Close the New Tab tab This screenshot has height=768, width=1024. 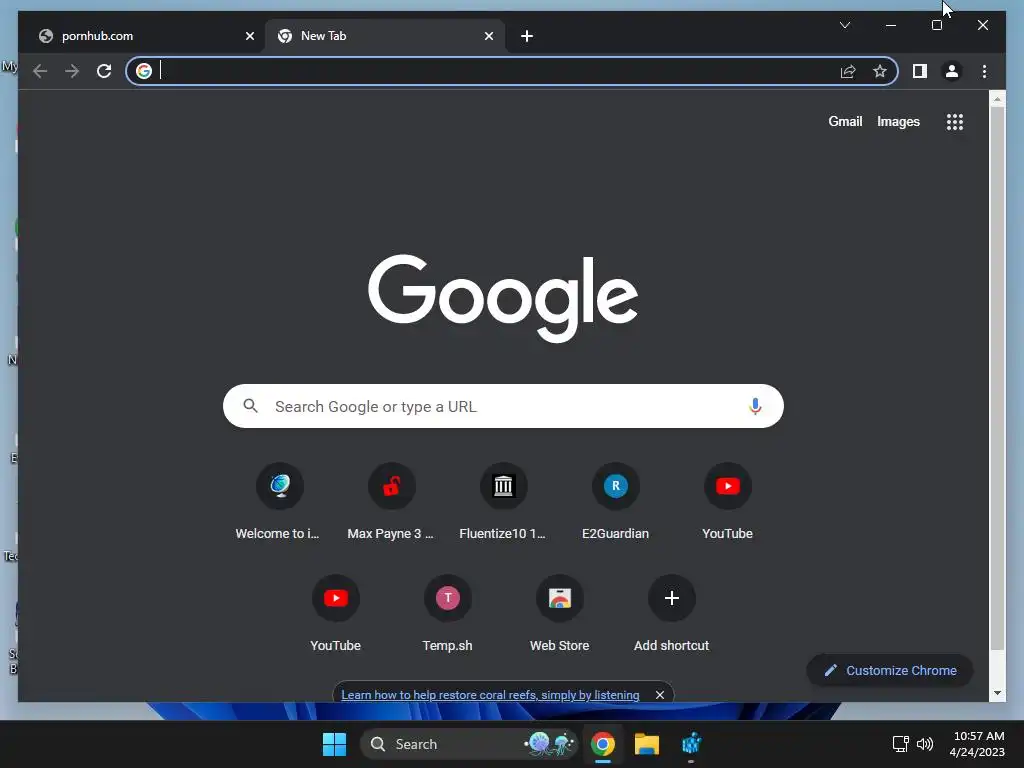[x=488, y=36]
